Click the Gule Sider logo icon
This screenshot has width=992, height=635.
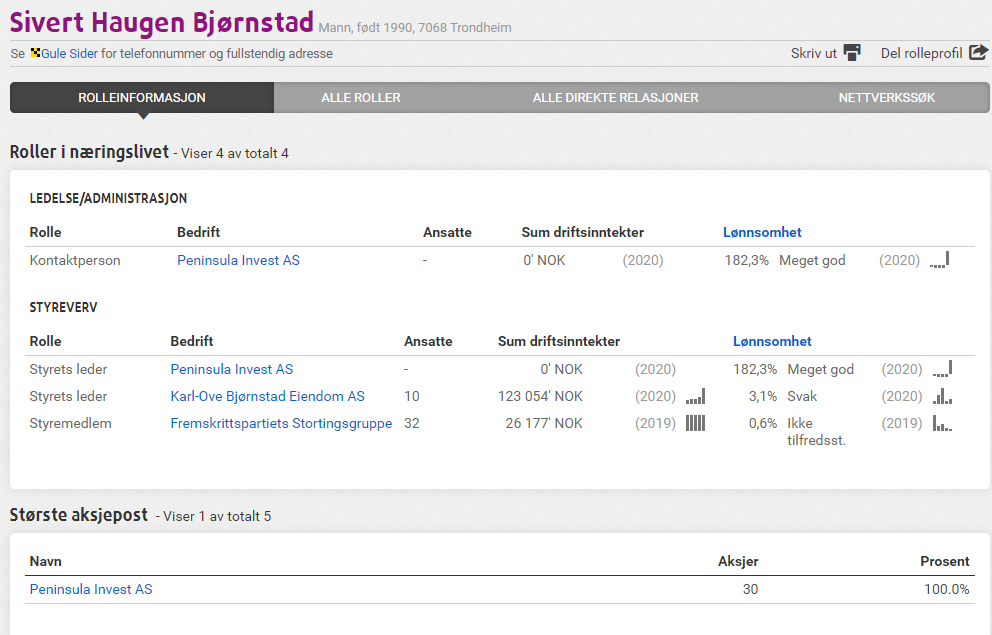(x=35, y=53)
